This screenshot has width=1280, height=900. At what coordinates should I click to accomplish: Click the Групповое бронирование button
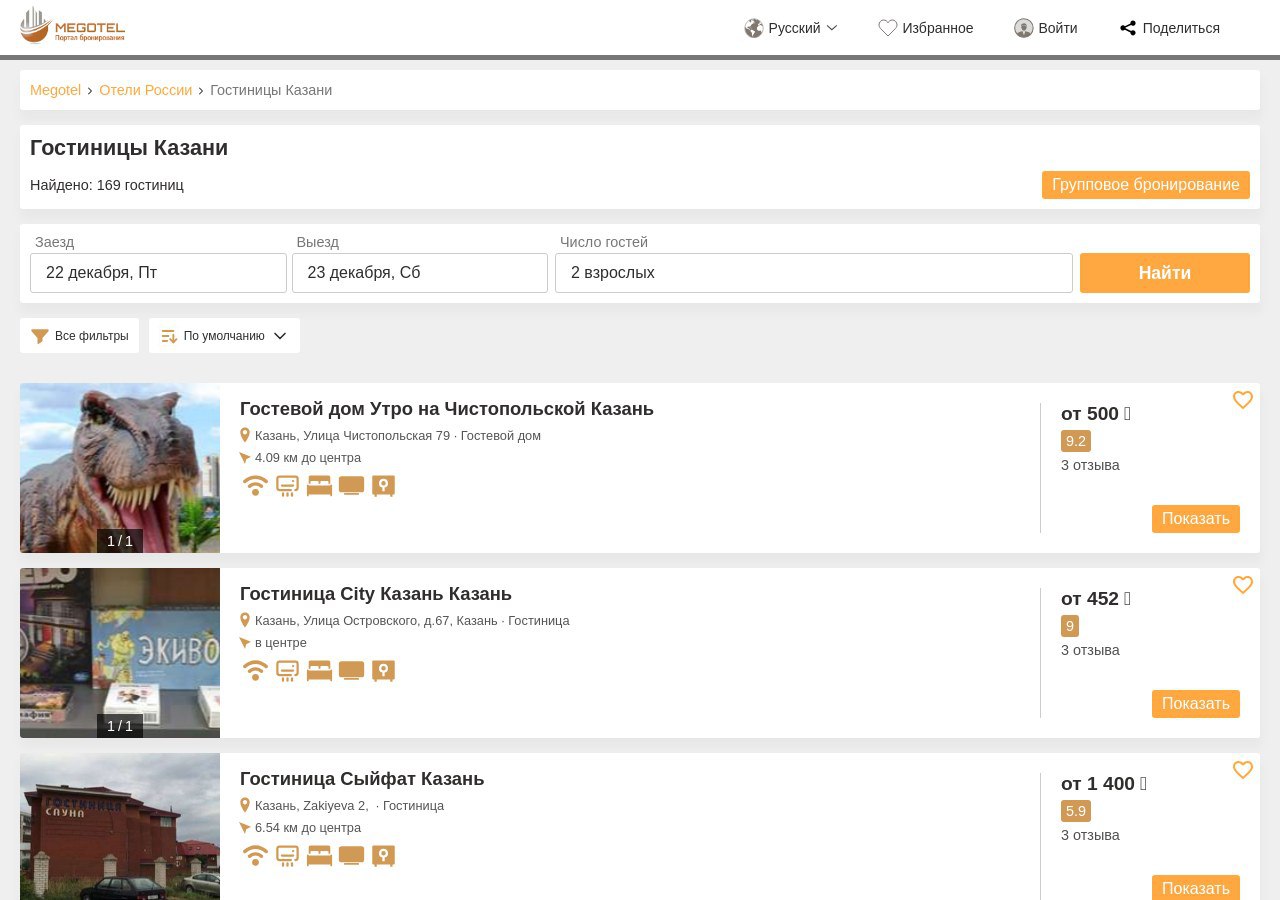click(1145, 185)
